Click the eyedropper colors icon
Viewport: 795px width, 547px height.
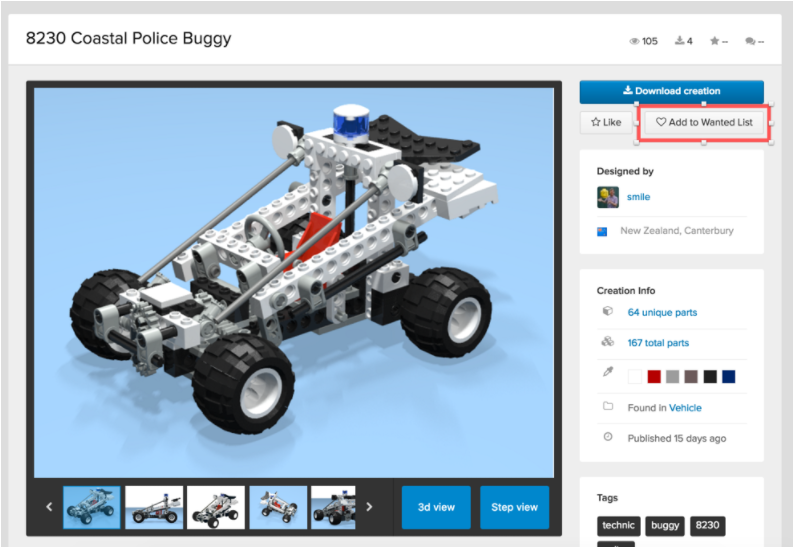[x=608, y=372]
